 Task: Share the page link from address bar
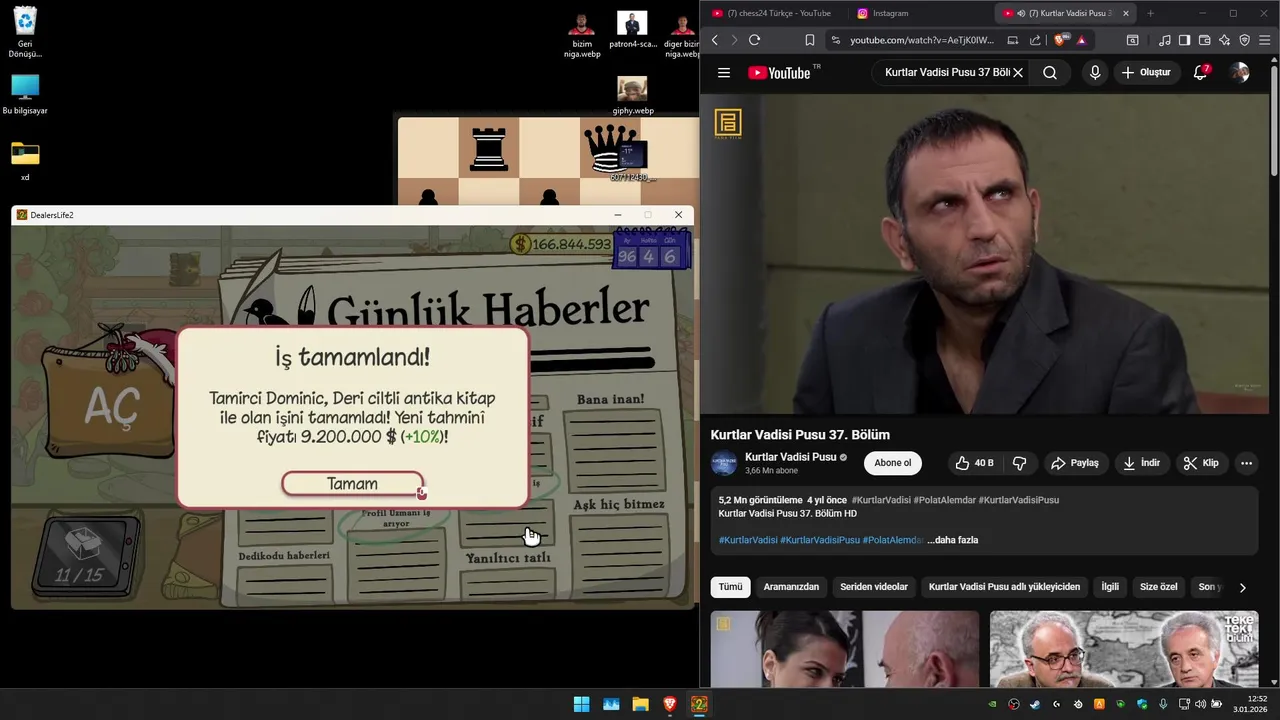pyautogui.click(x=1035, y=40)
